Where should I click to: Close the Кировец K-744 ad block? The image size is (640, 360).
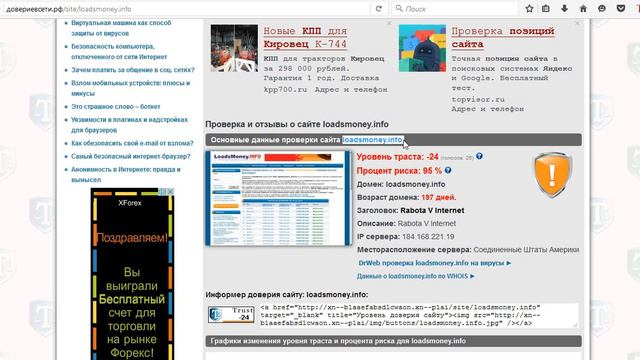389,24
